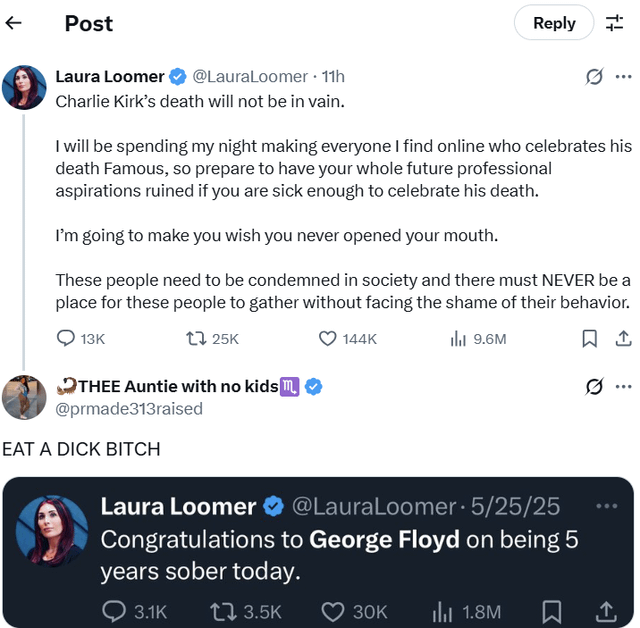This screenshot has height=628, width=640.
Task: Repost the main post with 25K reposts
Action: [x=197, y=339]
